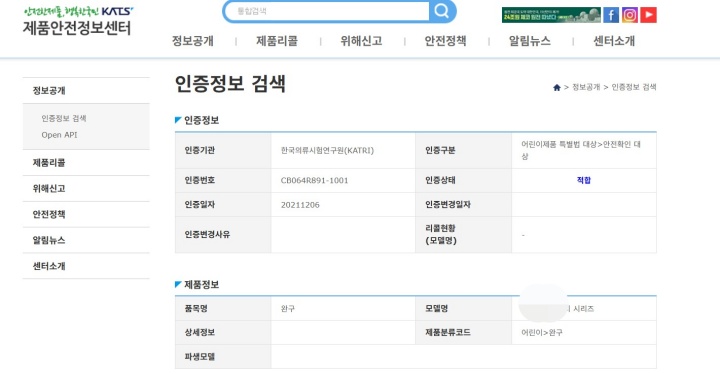Open the 안전정책 top menu
The width and height of the screenshot is (720, 374).
445,41
